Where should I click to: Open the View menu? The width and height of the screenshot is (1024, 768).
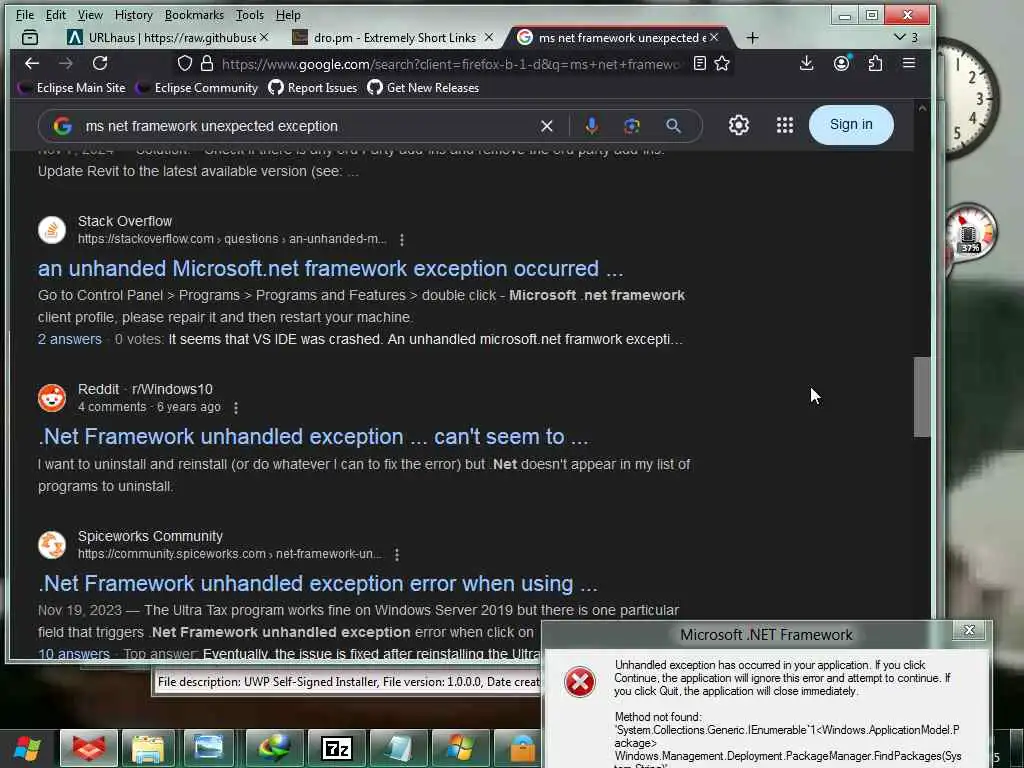pos(90,14)
